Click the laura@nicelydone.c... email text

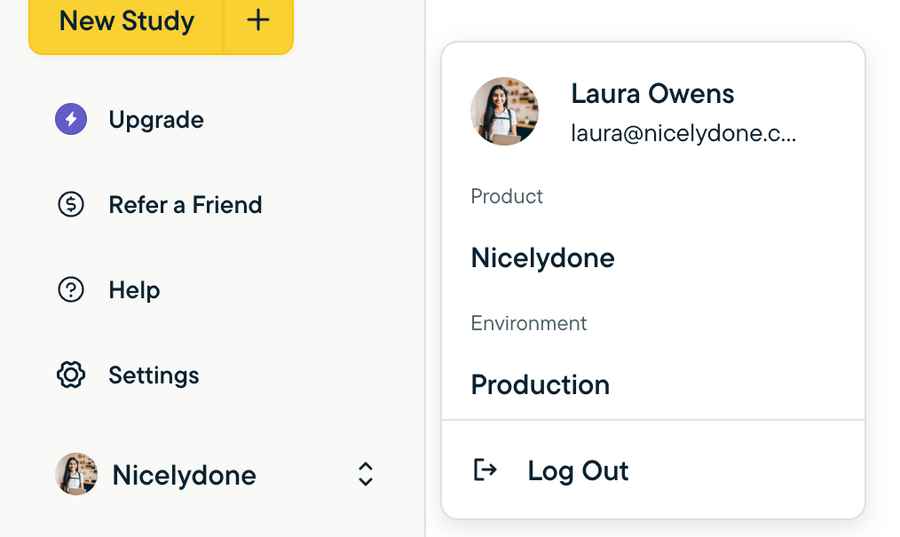tap(684, 133)
